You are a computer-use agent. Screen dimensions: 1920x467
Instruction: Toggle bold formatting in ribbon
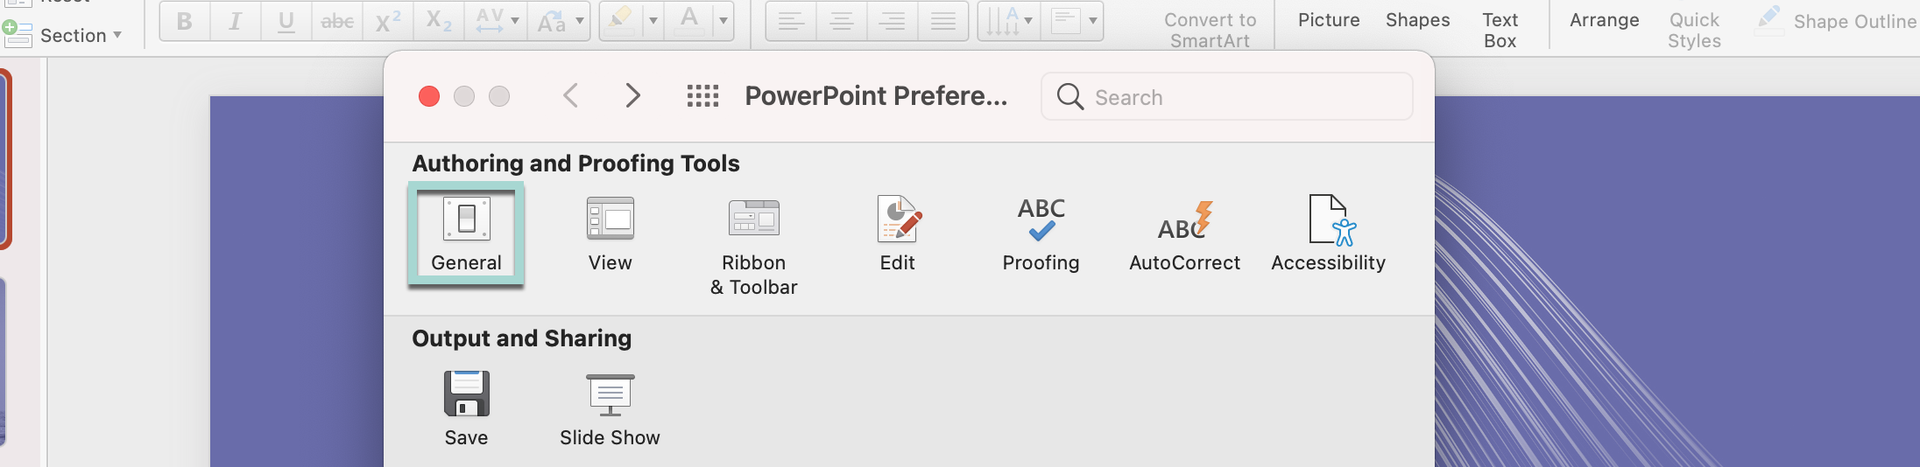tap(184, 21)
